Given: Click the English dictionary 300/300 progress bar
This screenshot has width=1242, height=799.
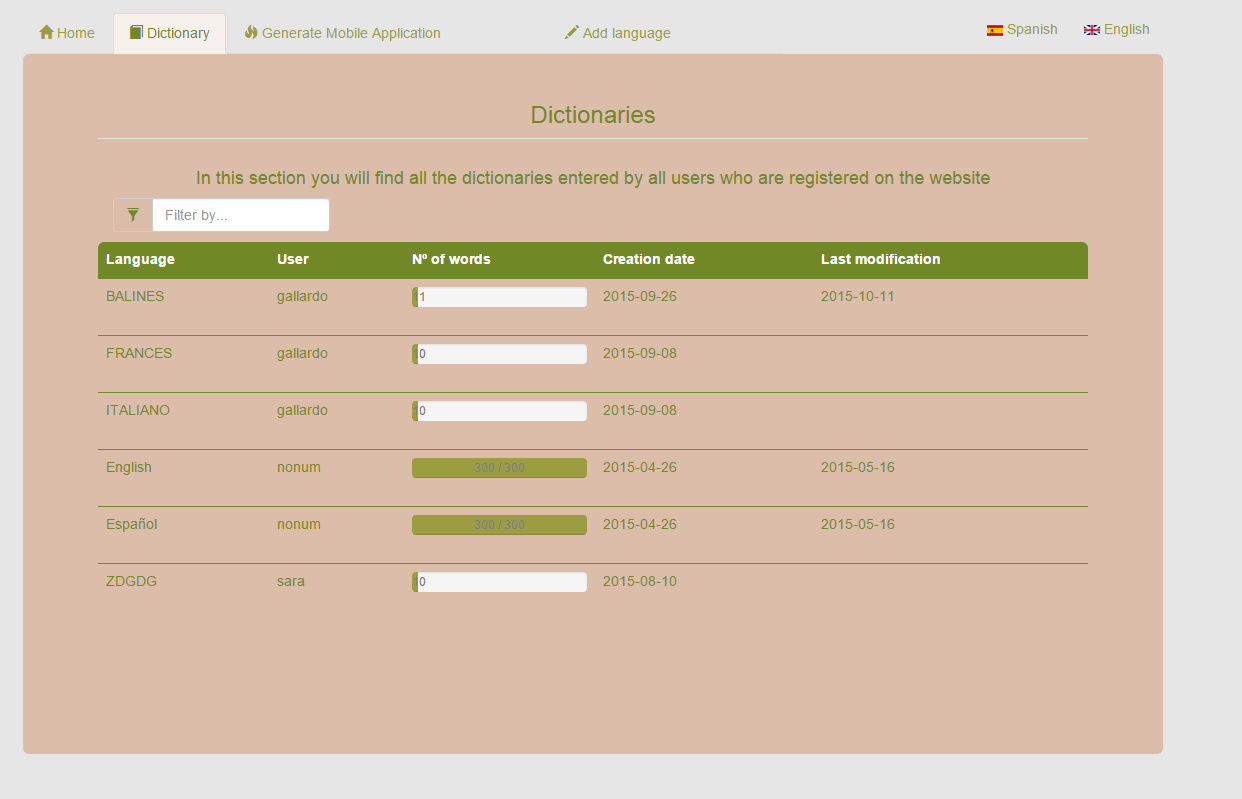Looking at the screenshot, I should pos(499,467).
